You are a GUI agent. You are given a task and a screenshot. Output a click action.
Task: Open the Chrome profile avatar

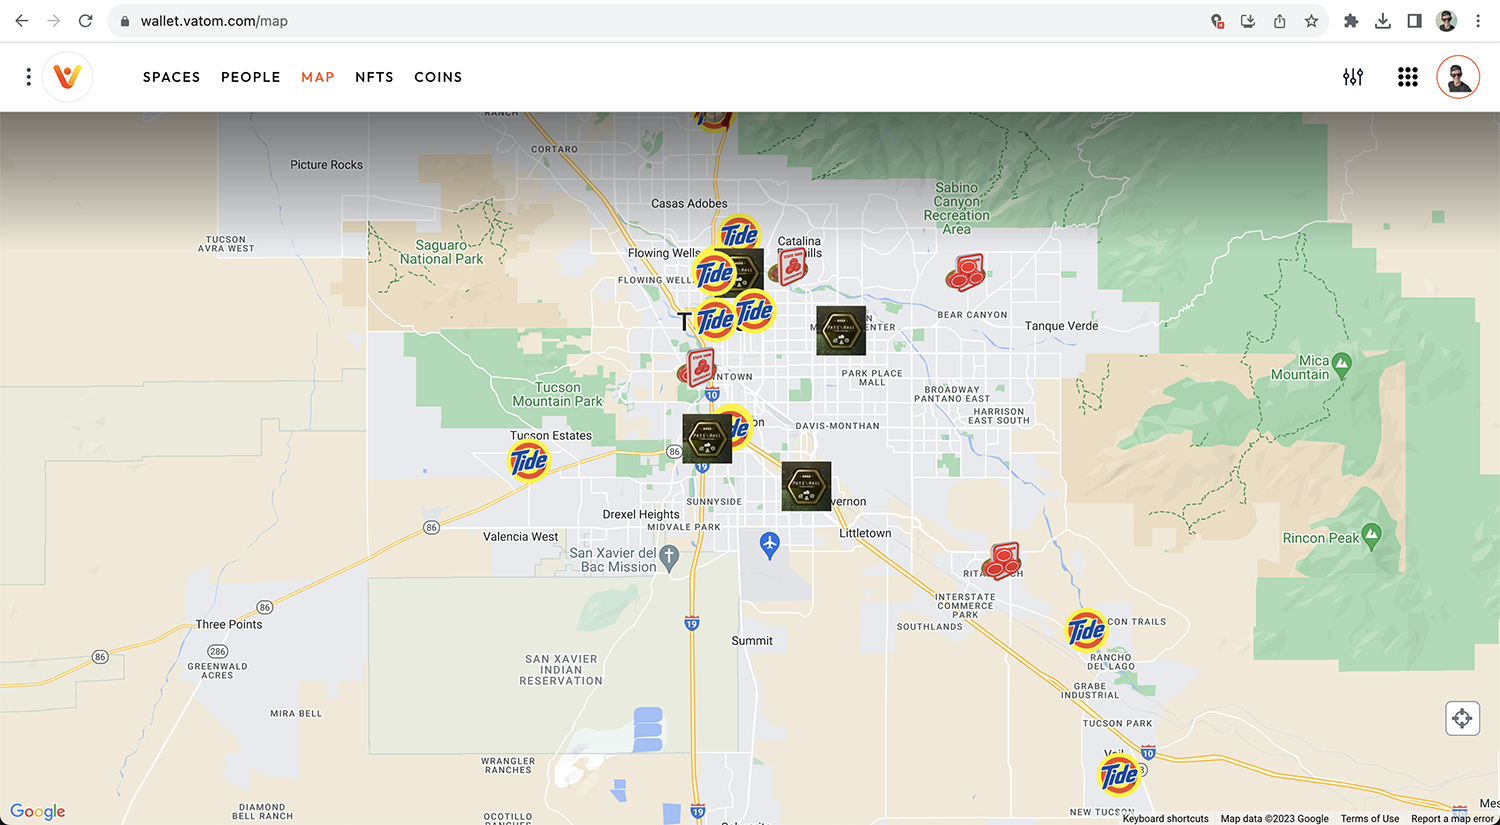click(x=1446, y=21)
